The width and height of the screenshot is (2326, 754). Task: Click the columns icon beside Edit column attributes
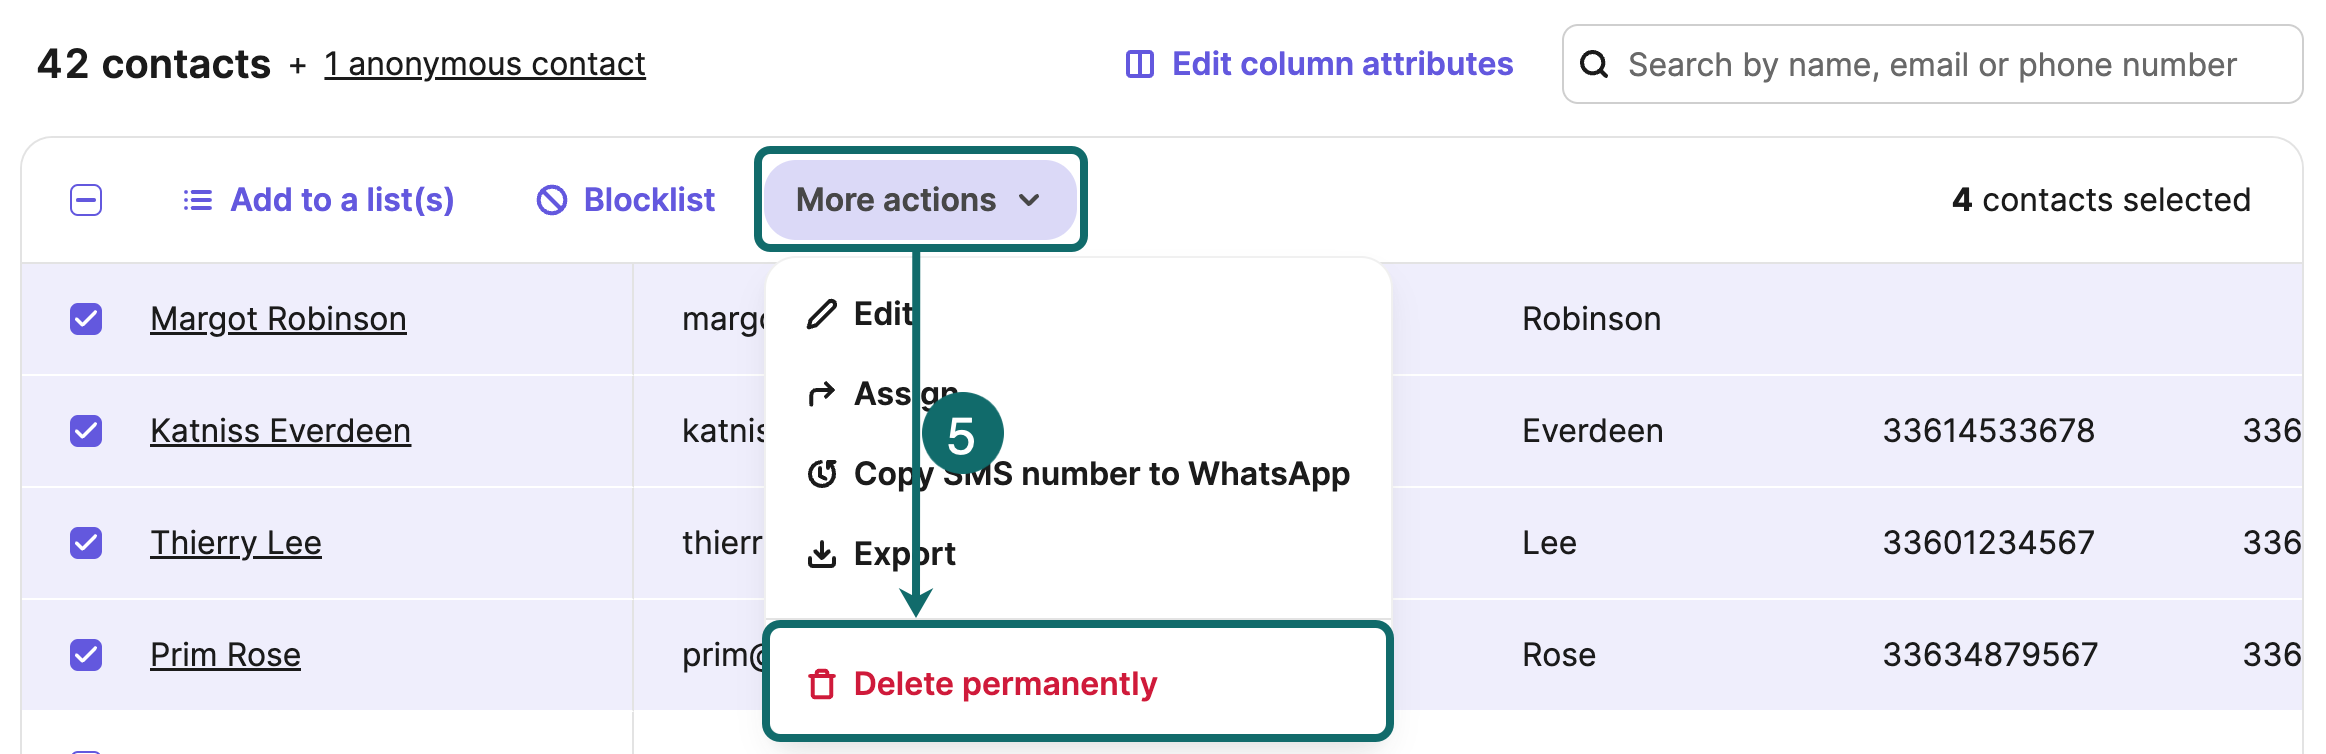[1139, 64]
